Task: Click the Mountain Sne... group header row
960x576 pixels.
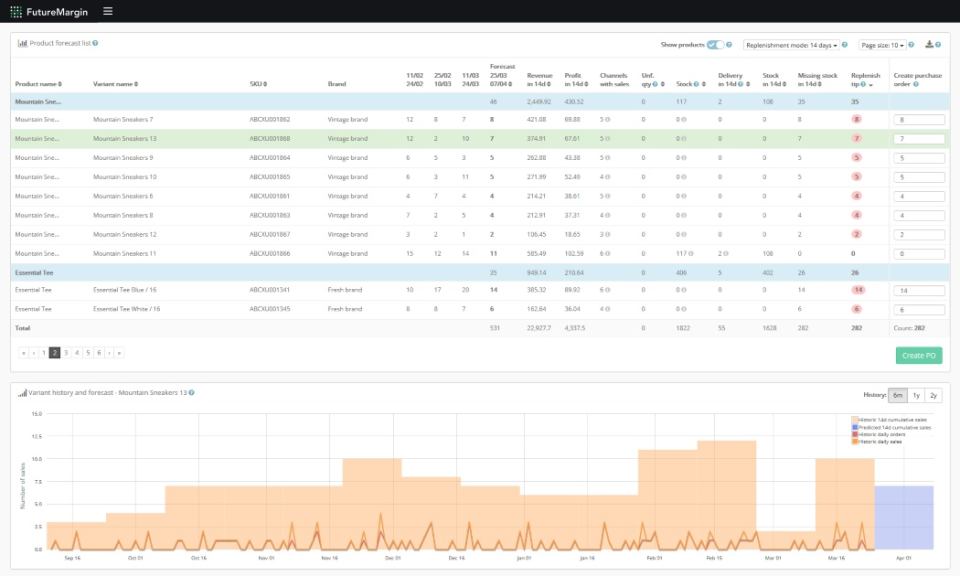Action: pos(480,102)
